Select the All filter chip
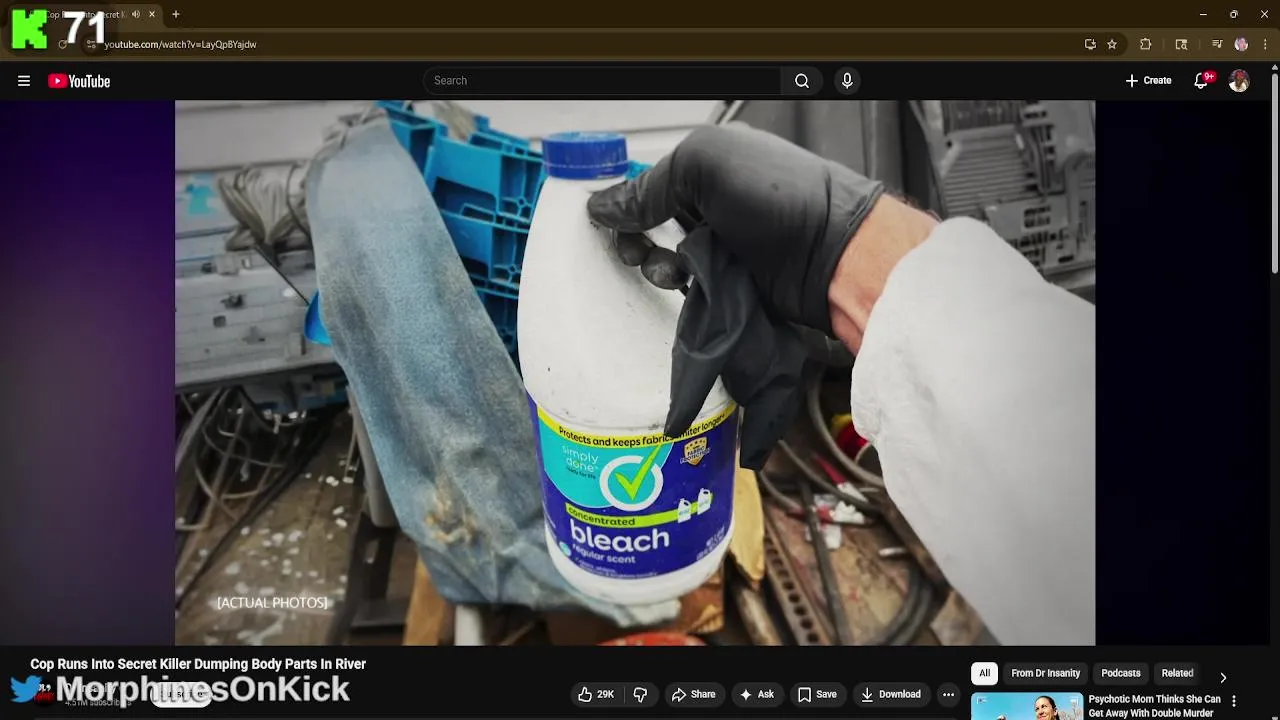This screenshot has width=1280, height=720. pos(985,673)
